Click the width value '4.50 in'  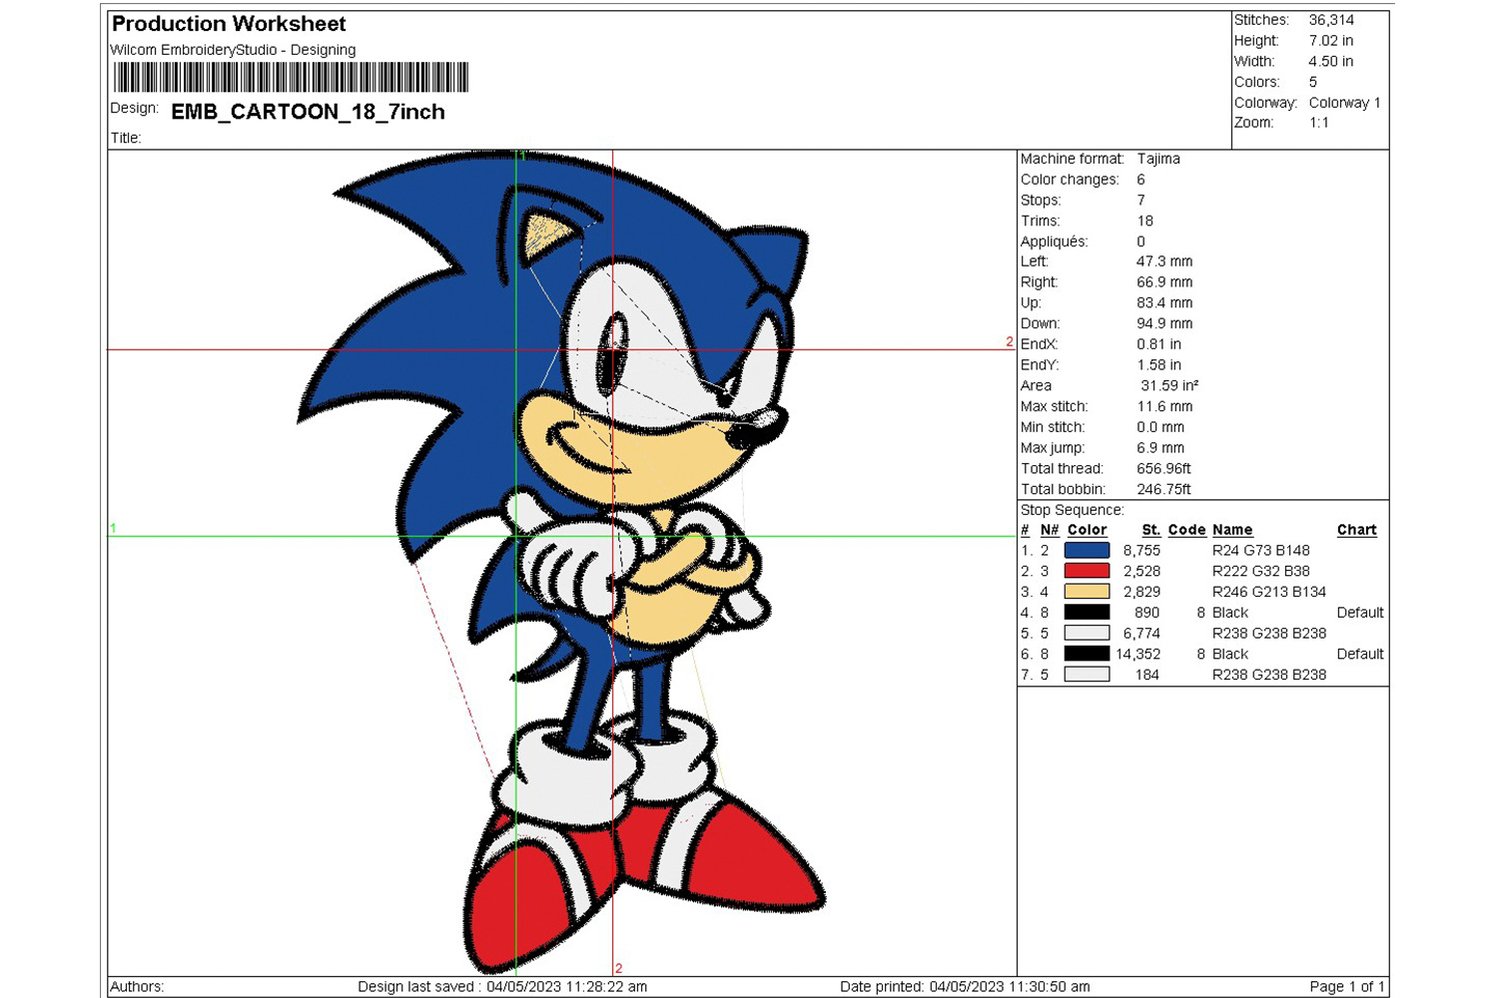(x=1331, y=62)
